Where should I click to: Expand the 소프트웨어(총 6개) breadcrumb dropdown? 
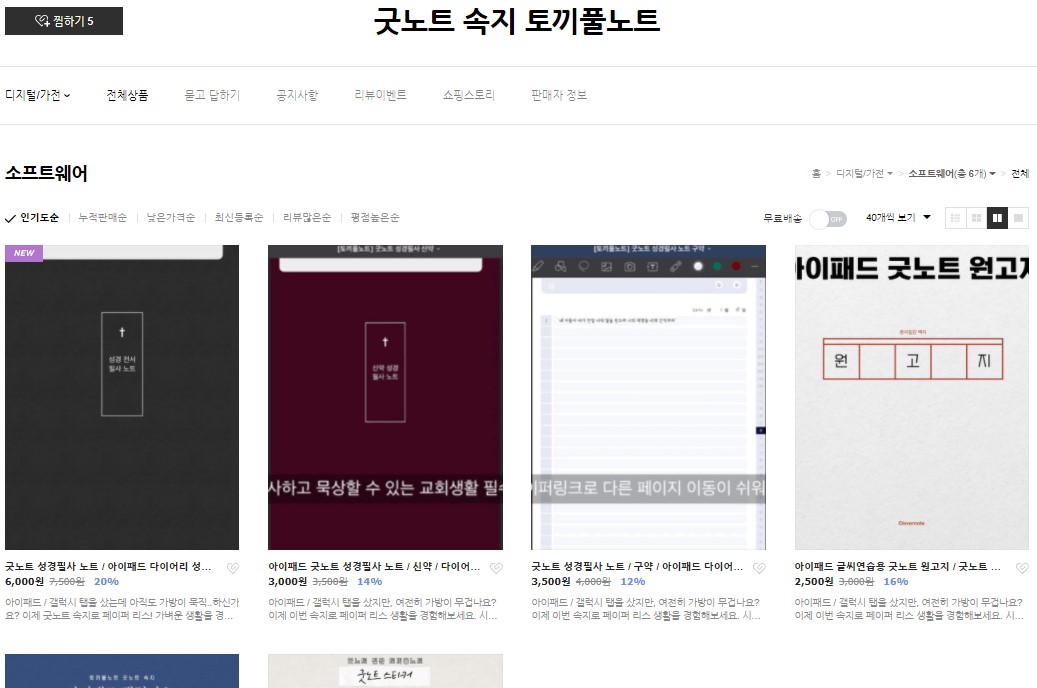point(952,173)
